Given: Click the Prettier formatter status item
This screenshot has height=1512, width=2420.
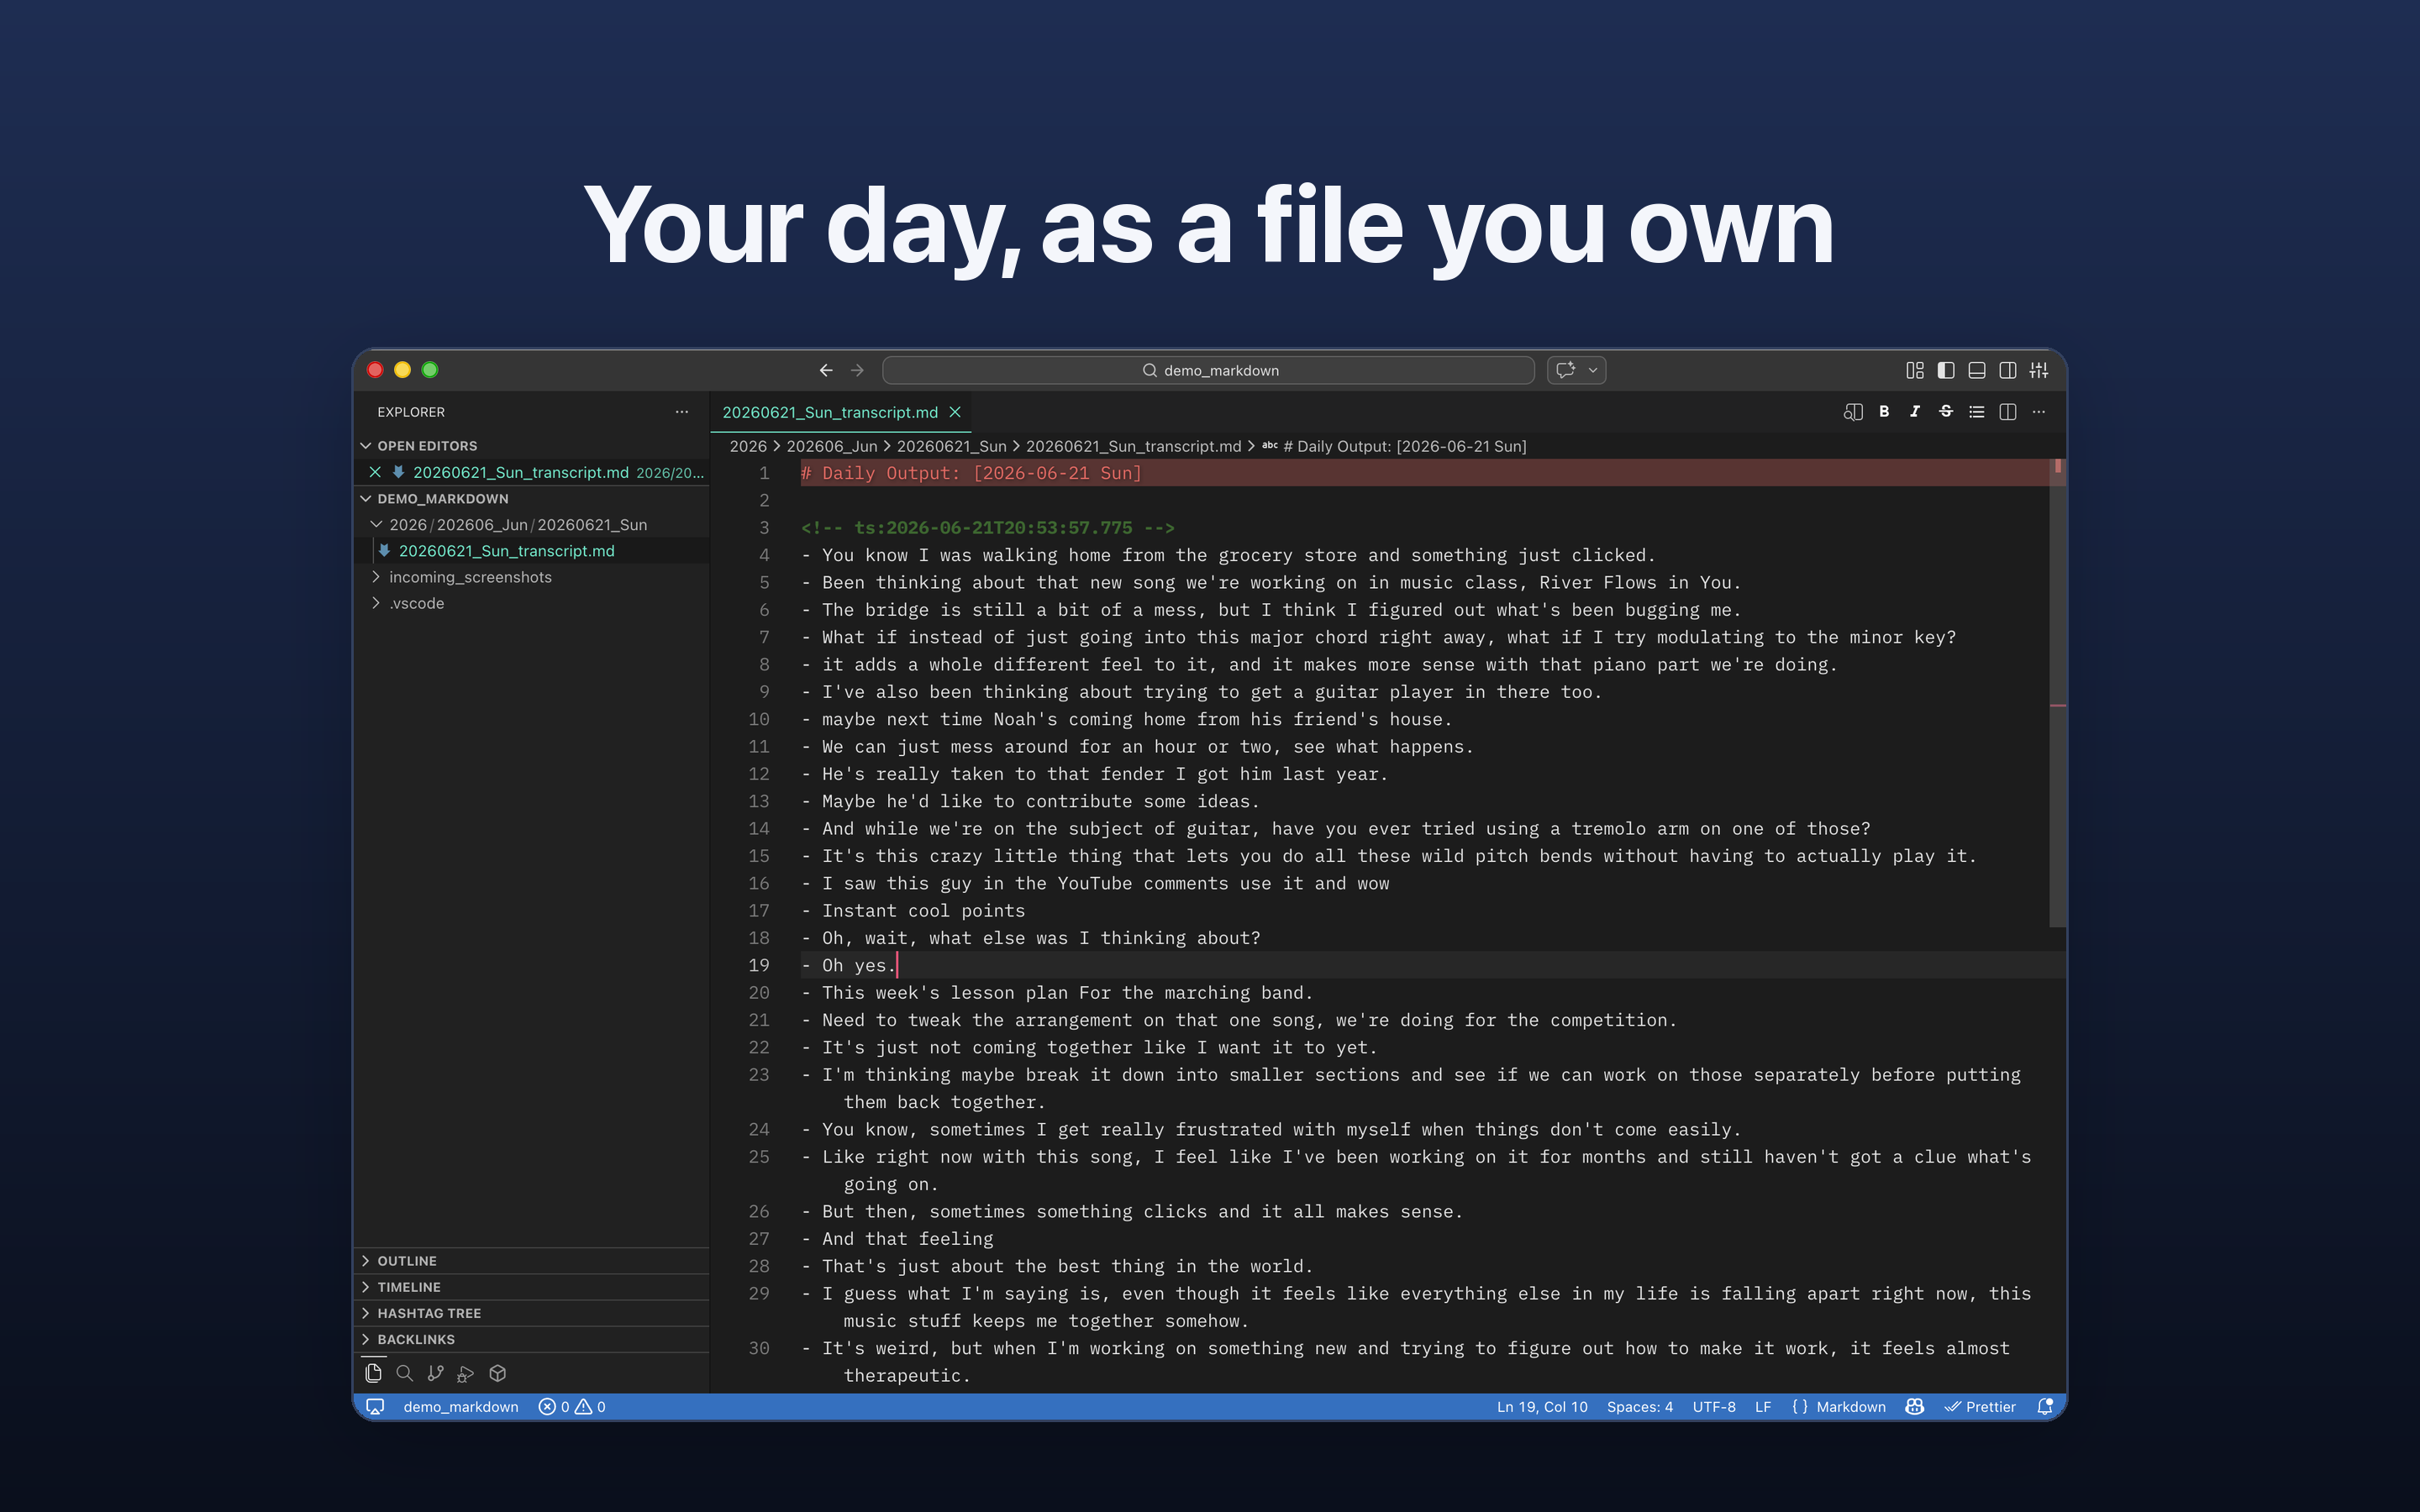Looking at the screenshot, I should 1980,1407.
